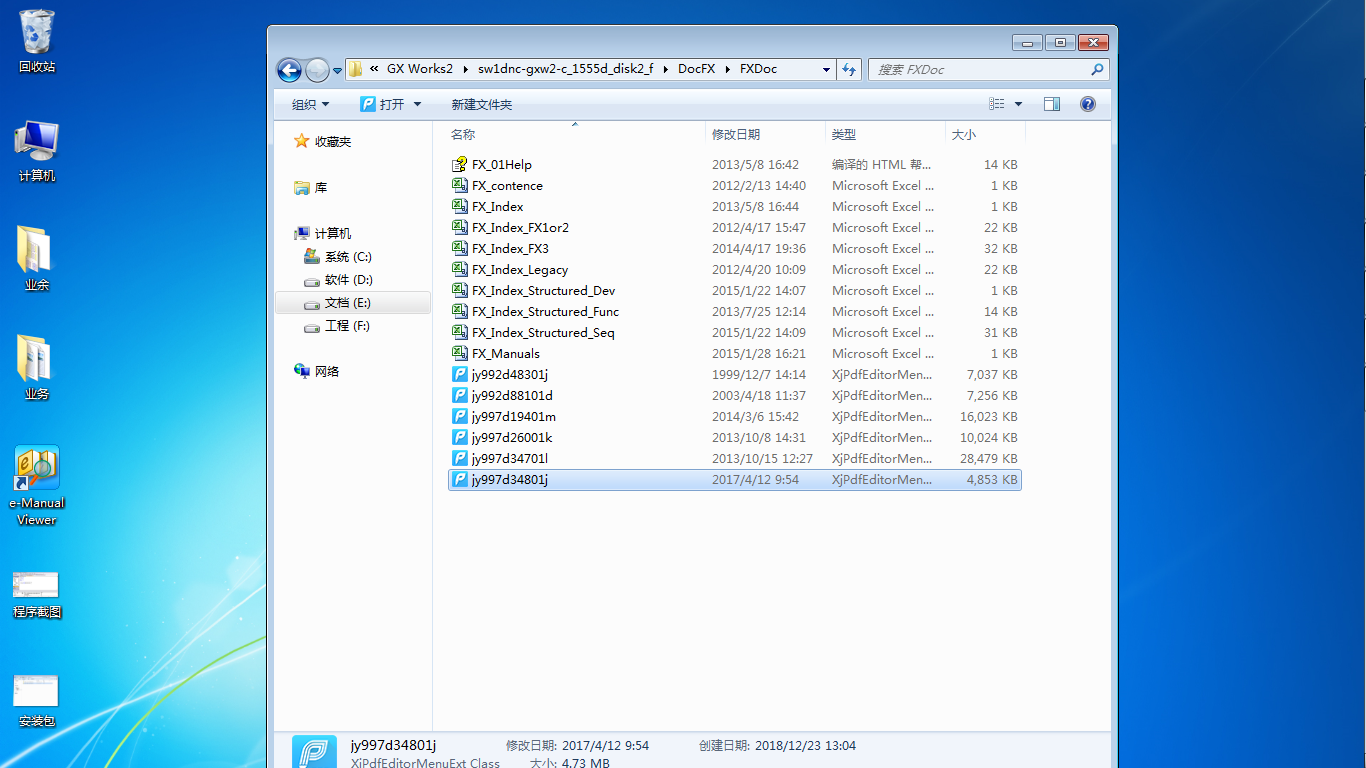The image size is (1366, 768).
Task: Toggle the preview pane button
Action: click(1052, 104)
